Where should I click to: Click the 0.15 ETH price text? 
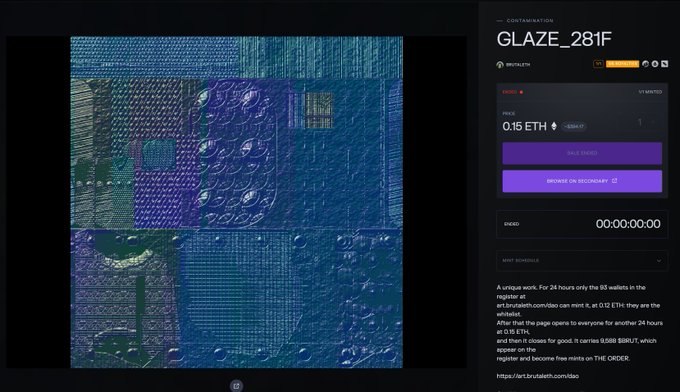point(524,126)
